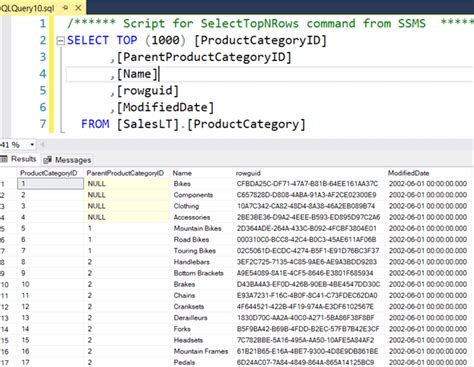
Task: Select the Chains name cell
Action: (184, 295)
